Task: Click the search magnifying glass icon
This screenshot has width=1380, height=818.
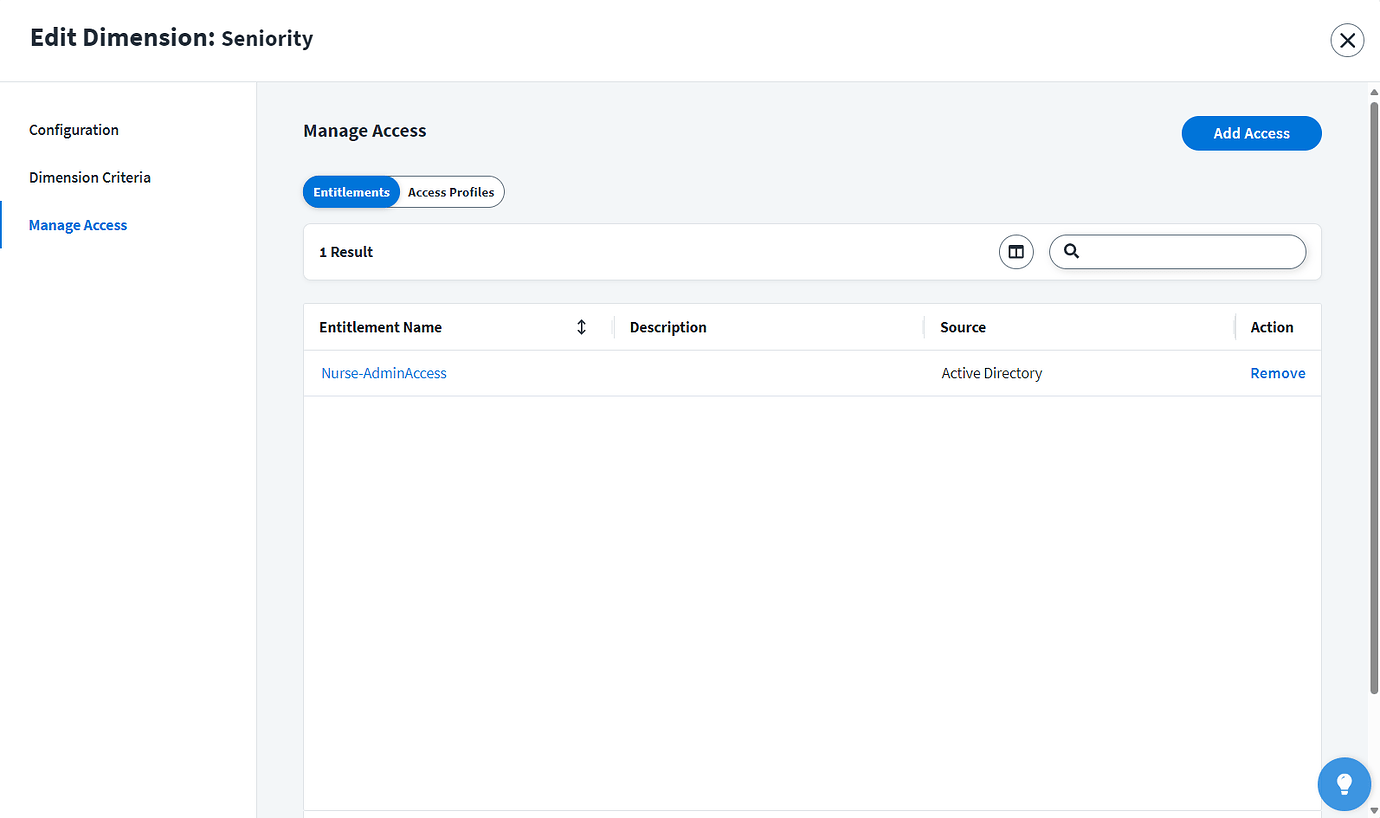Action: point(1071,251)
